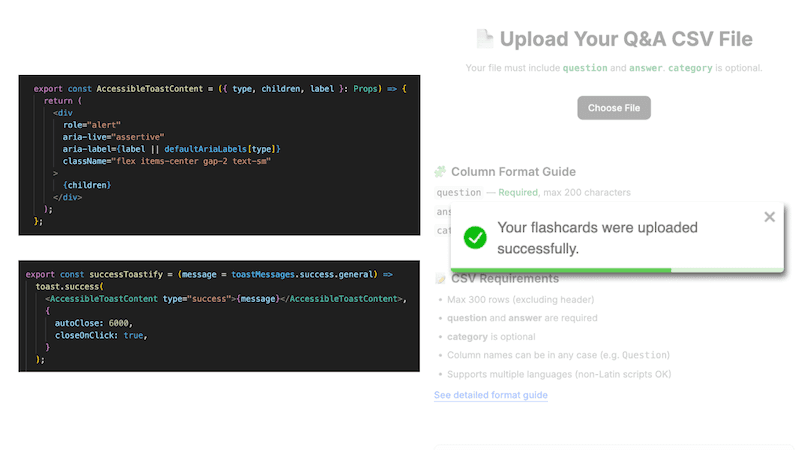The height and width of the screenshot is (450, 800).
Task: Click the green checkmark success icon
Action: [x=475, y=238]
